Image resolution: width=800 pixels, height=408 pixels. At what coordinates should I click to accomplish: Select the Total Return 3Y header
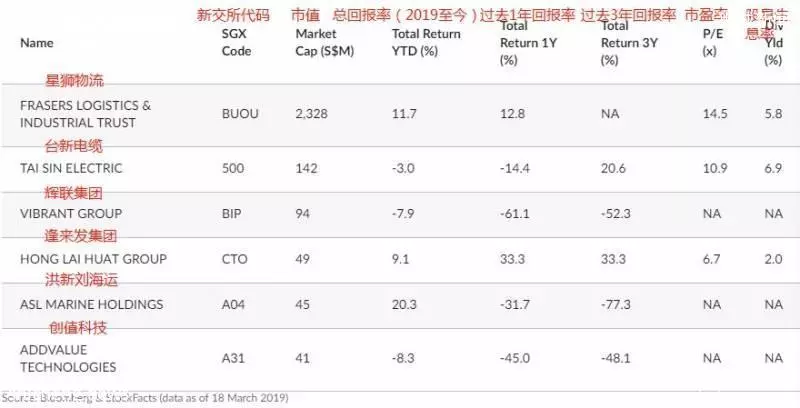click(x=629, y=43)
